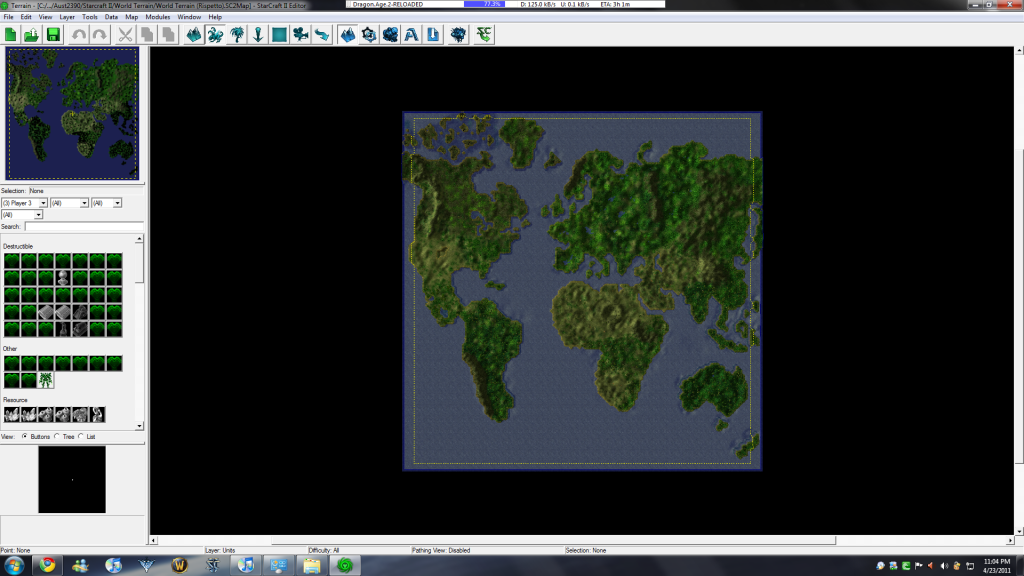Viewport: 1024px width, 576px height.
Task: Open the Data editor module
Action: 391,35
